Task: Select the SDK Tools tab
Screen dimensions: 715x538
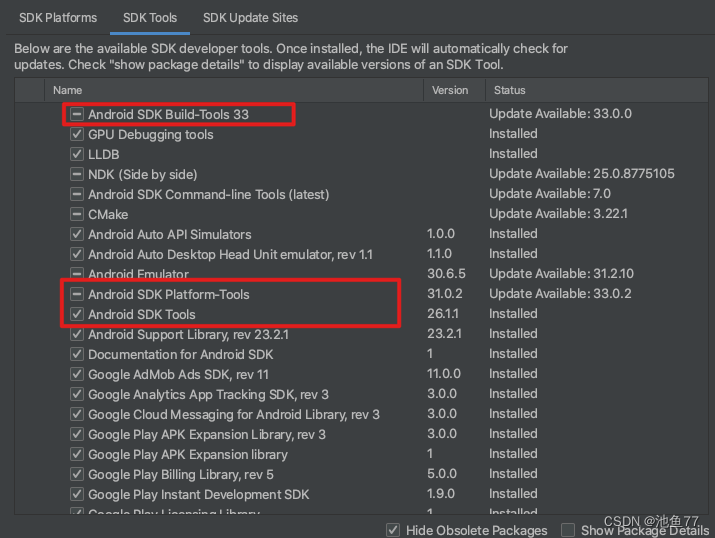Action: [x=150, y=18]
